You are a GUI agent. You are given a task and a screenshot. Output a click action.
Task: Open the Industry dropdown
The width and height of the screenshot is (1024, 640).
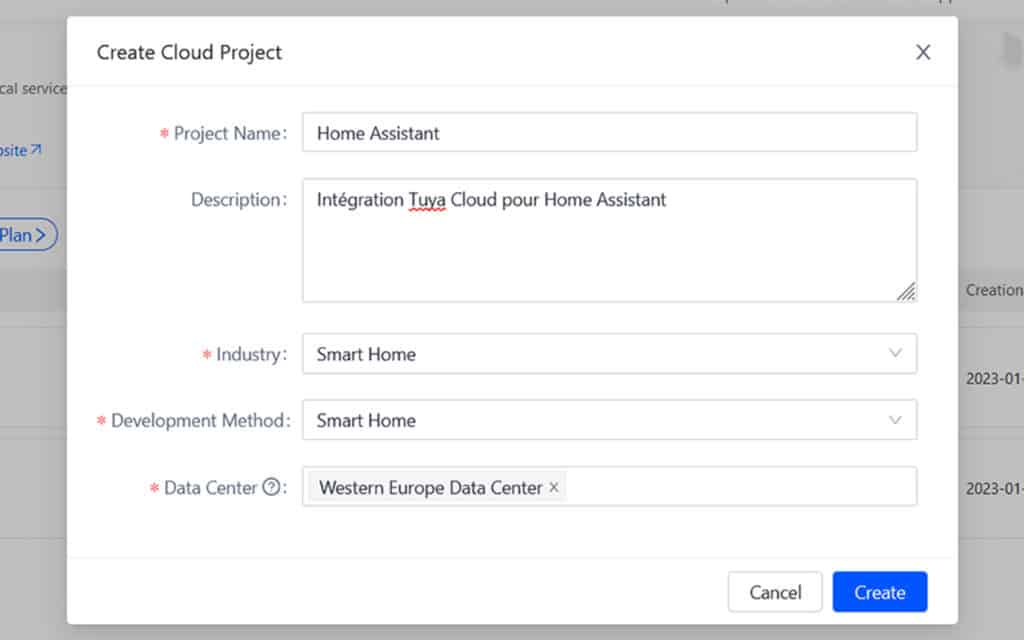[609, 354]
